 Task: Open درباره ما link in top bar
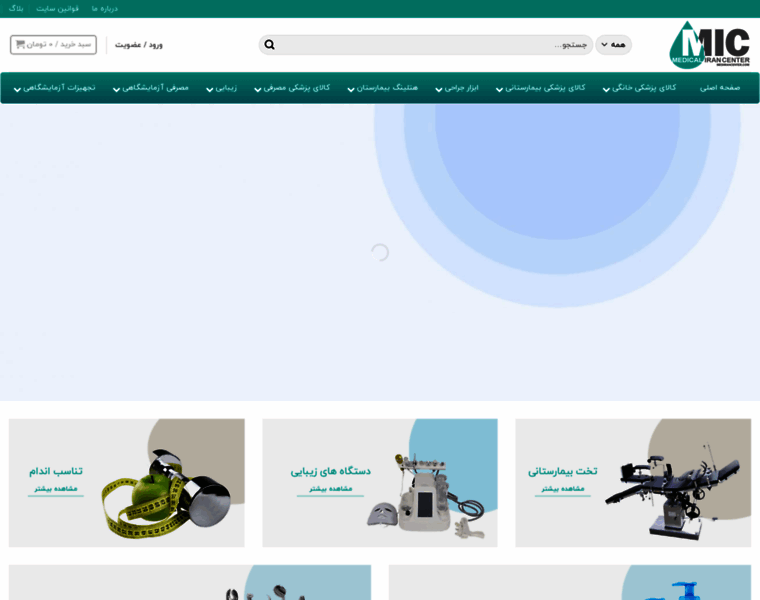(105, 9)
